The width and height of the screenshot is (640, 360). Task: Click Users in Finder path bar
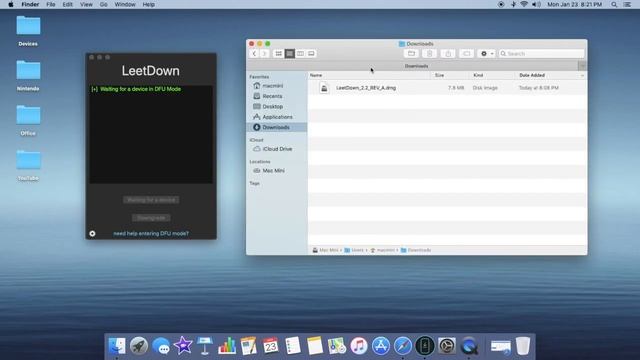[354, 250]
